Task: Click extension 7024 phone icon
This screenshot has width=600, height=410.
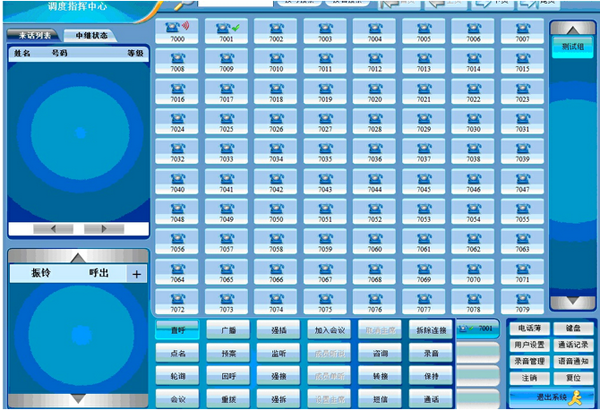Action: (x=177, y=122)
